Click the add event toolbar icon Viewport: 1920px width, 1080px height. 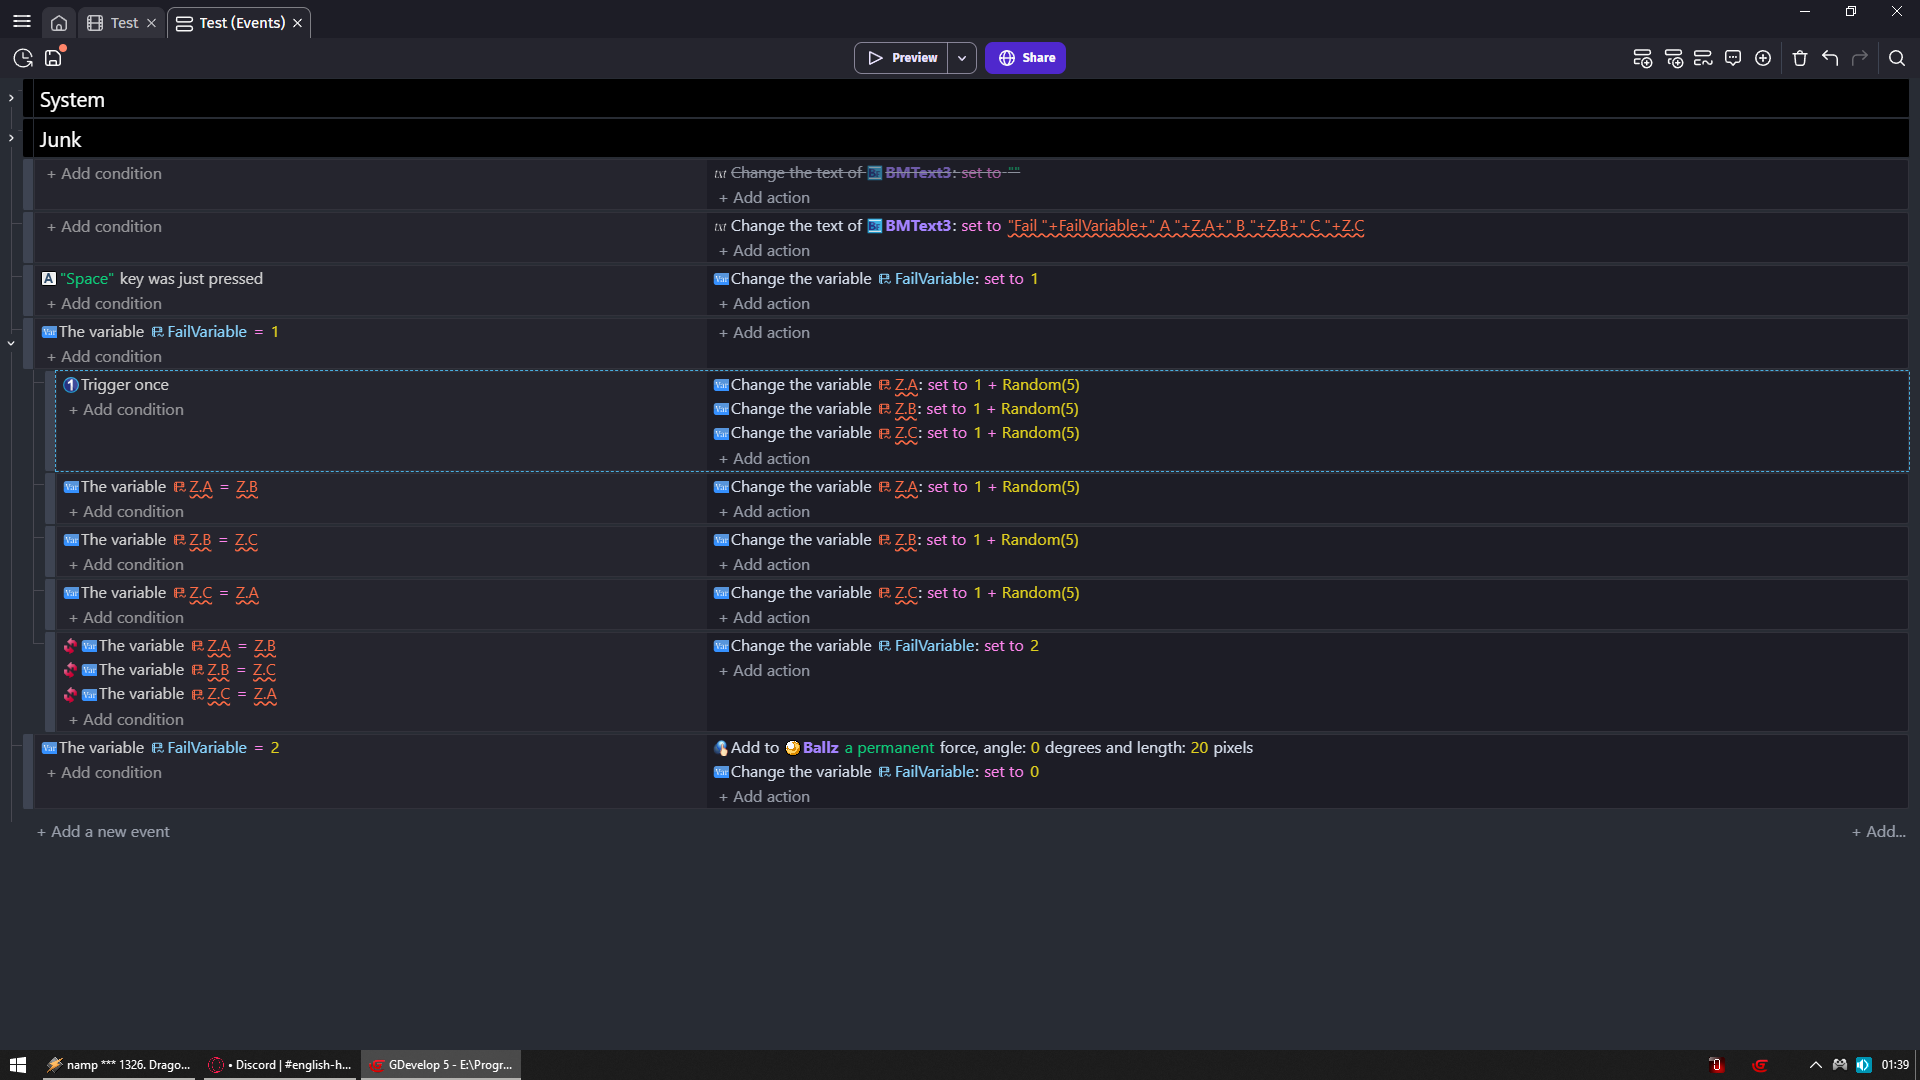[x=1642, y=58]
